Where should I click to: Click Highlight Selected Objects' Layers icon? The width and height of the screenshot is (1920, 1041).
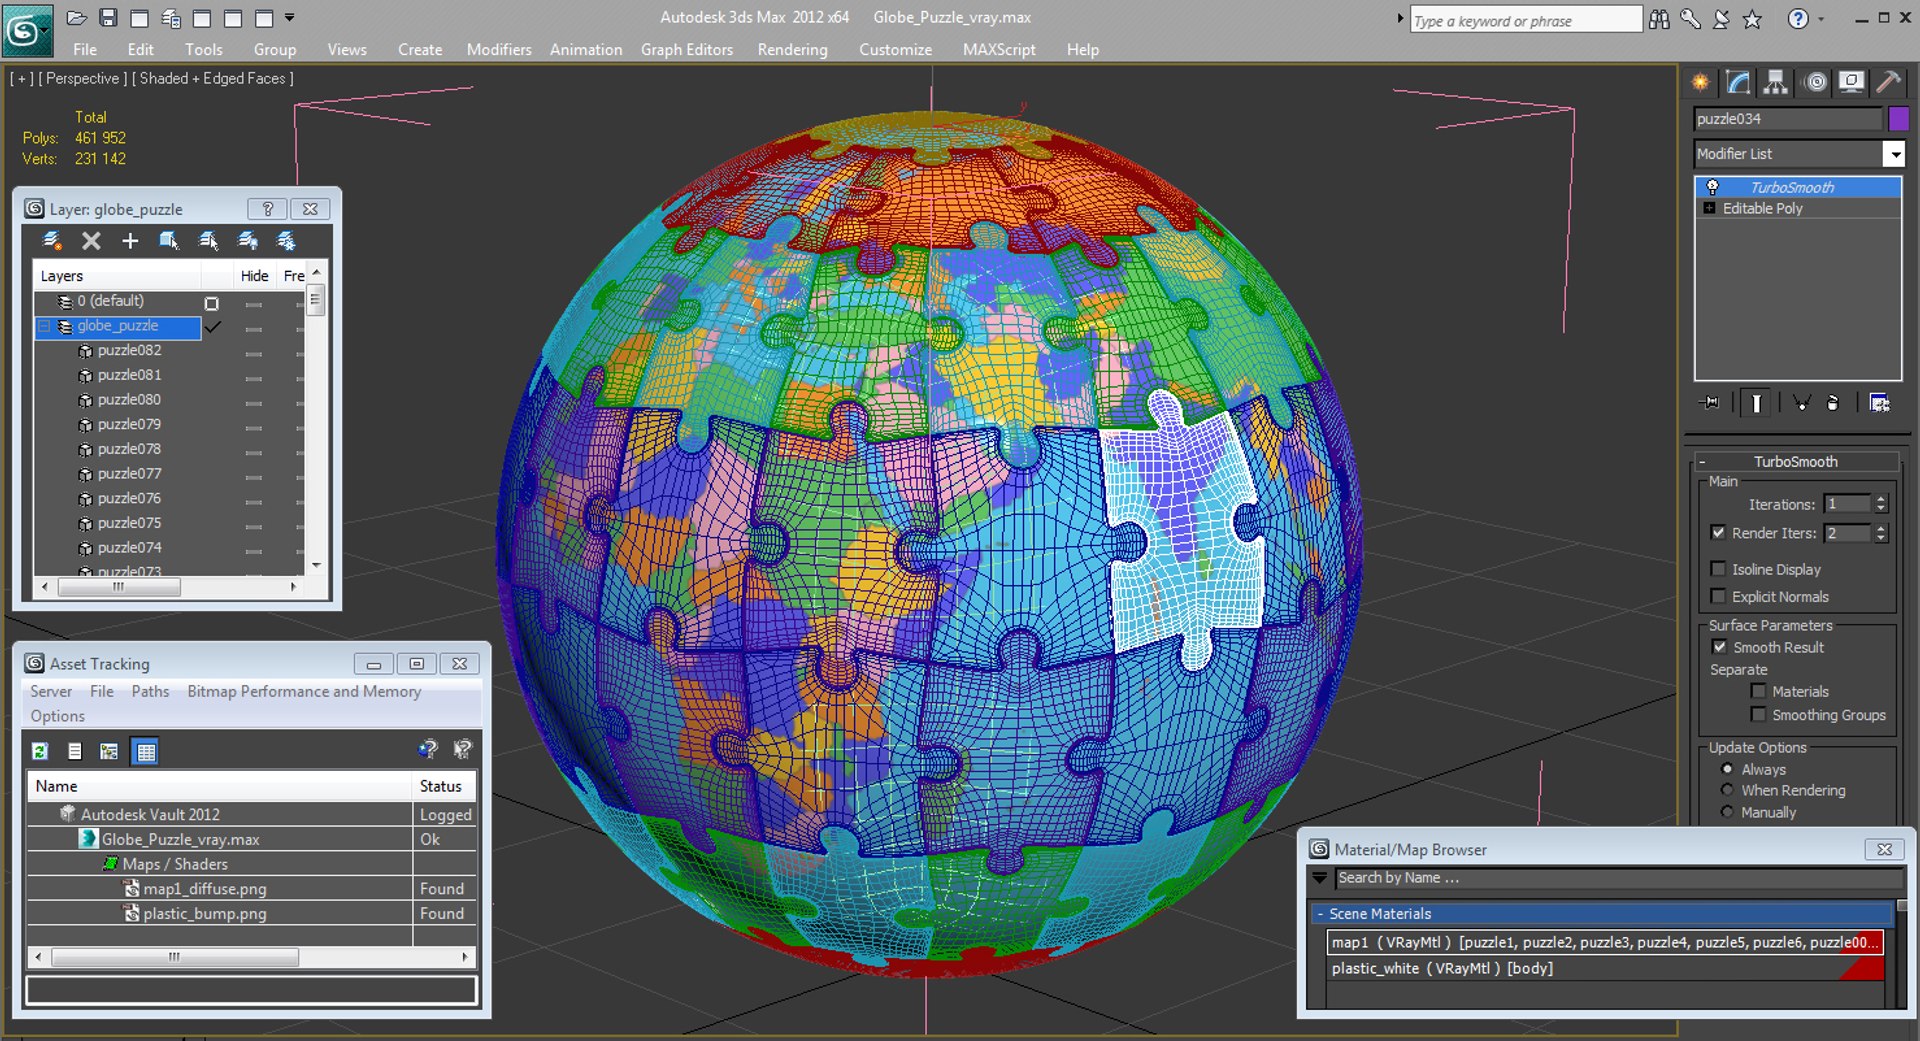[208, 241]
